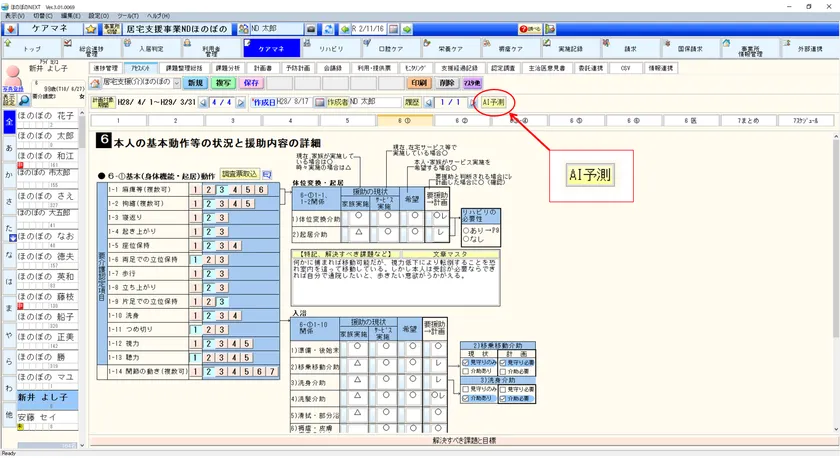This screenshot has width=840, height=458.
Task: Click the staff icon beside ND 太郎
Action: coord(243,29)
